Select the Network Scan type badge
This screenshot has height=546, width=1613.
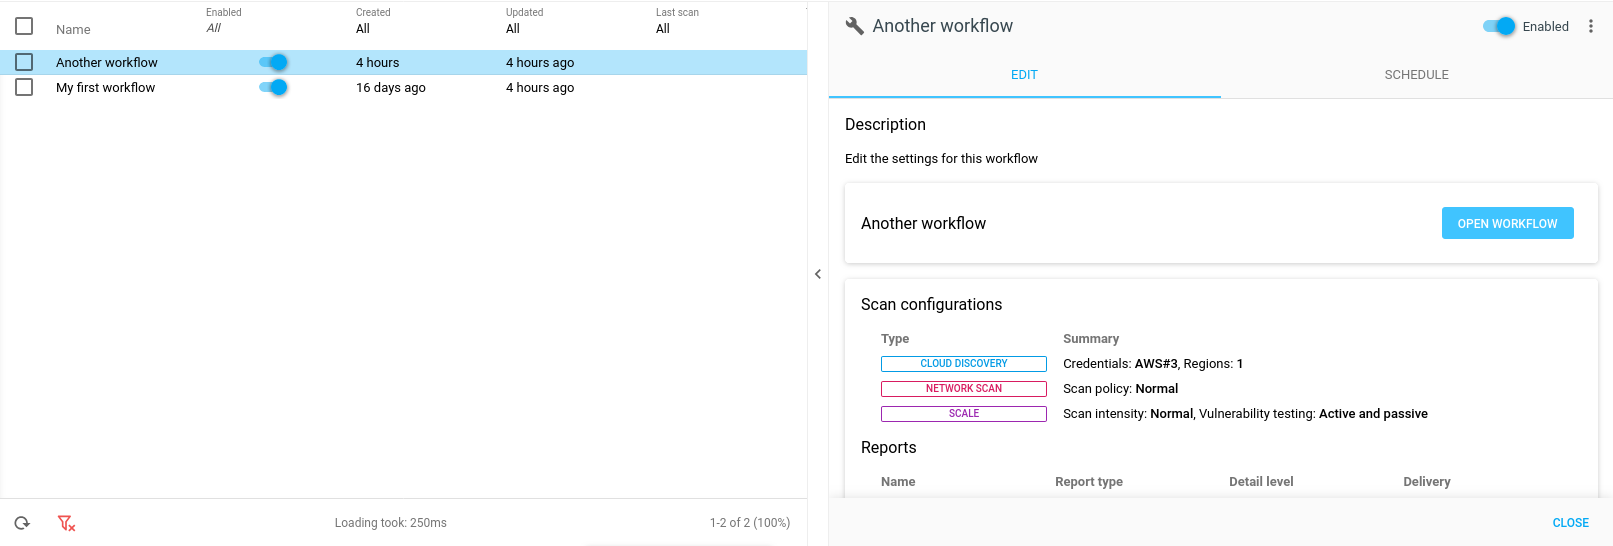(963, 389)
